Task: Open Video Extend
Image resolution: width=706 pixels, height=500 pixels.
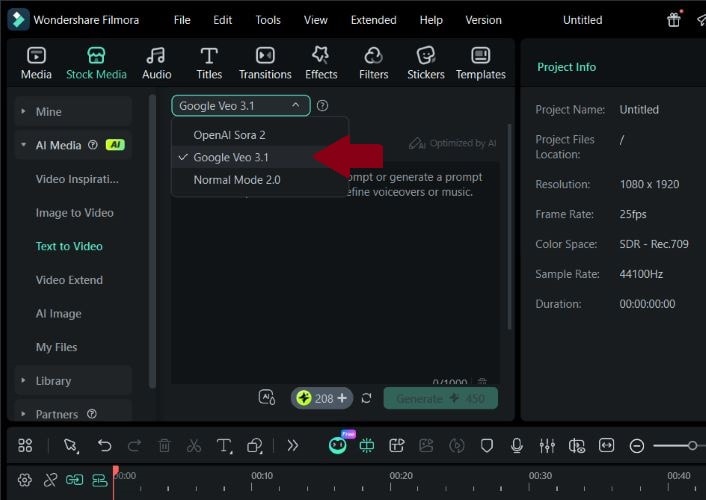Action: (x=69, y=280)
